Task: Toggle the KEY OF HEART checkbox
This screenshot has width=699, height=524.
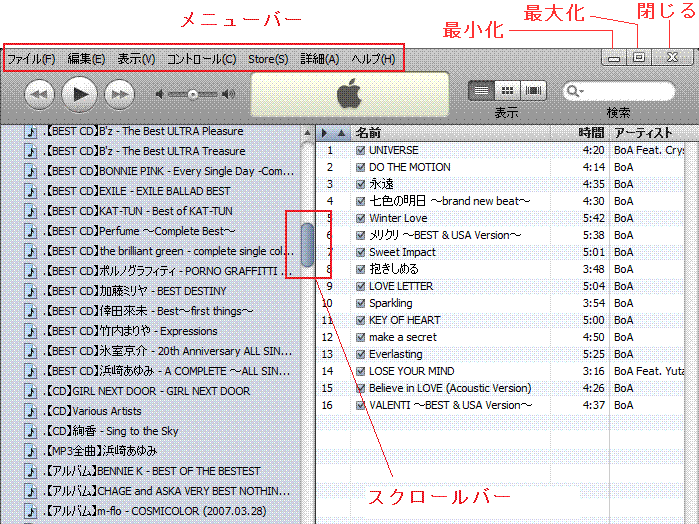Action: (361, 320)
